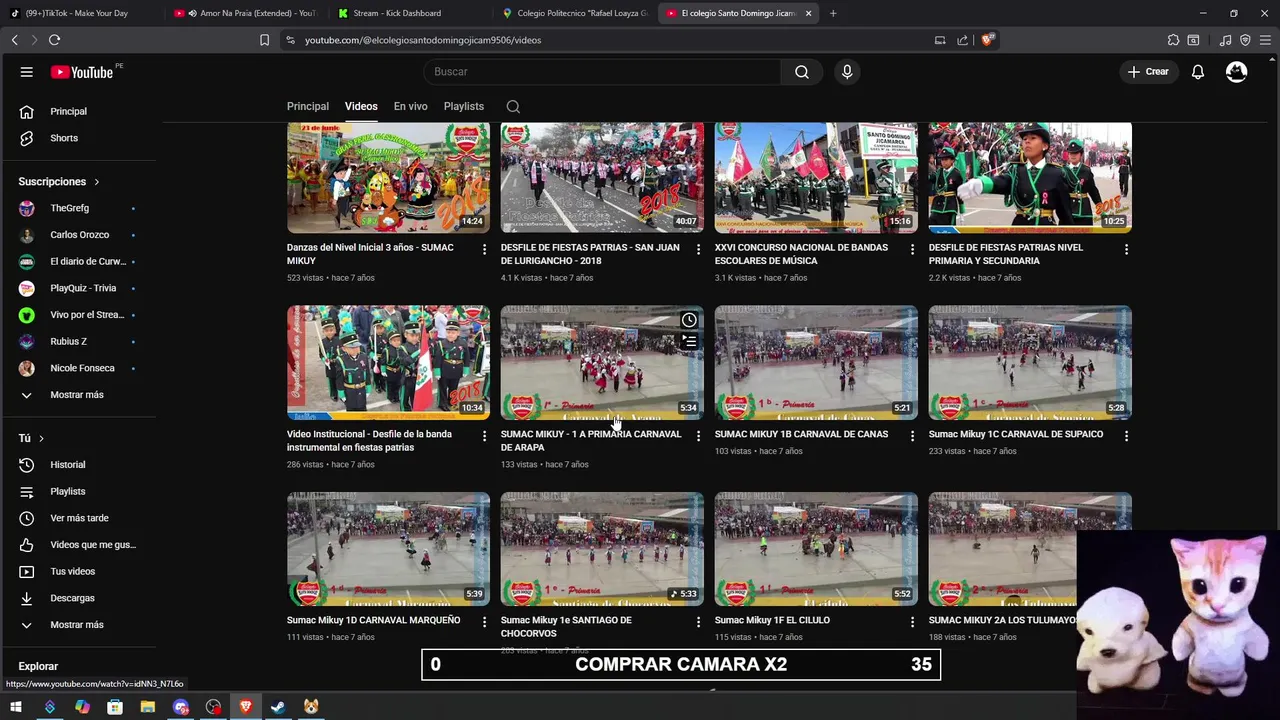Open new browser tab plus button
This screenshot has height=720, width=1280.
tap(833, 13)
